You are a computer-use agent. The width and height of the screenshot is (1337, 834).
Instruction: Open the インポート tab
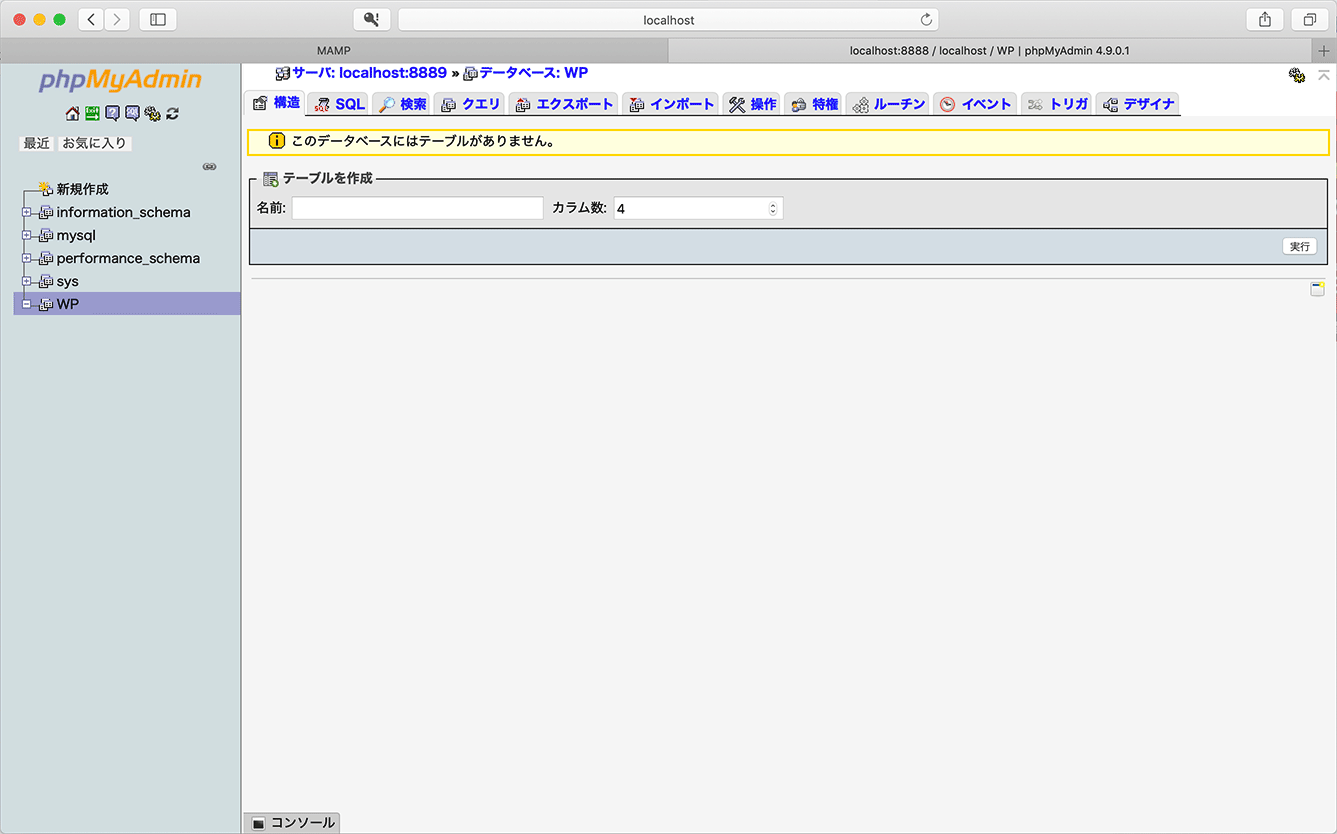pyautogui.click(x=671, y=104)
